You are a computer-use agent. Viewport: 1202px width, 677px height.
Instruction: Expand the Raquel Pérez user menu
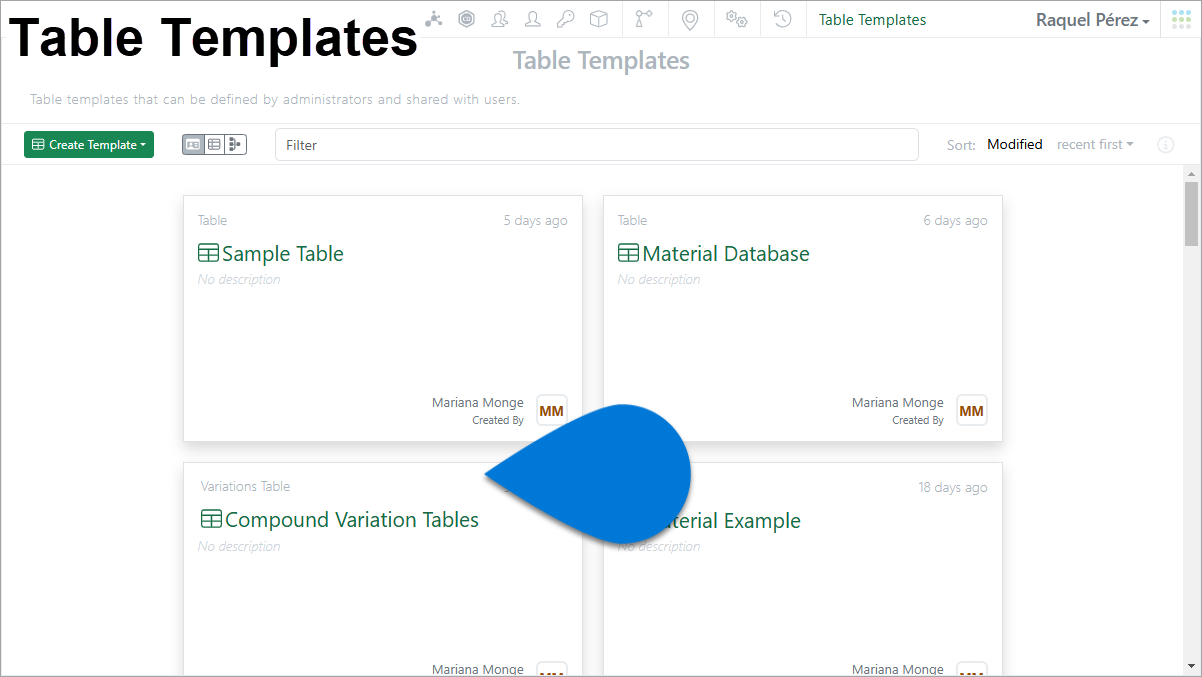click(x=1092, y=20)
